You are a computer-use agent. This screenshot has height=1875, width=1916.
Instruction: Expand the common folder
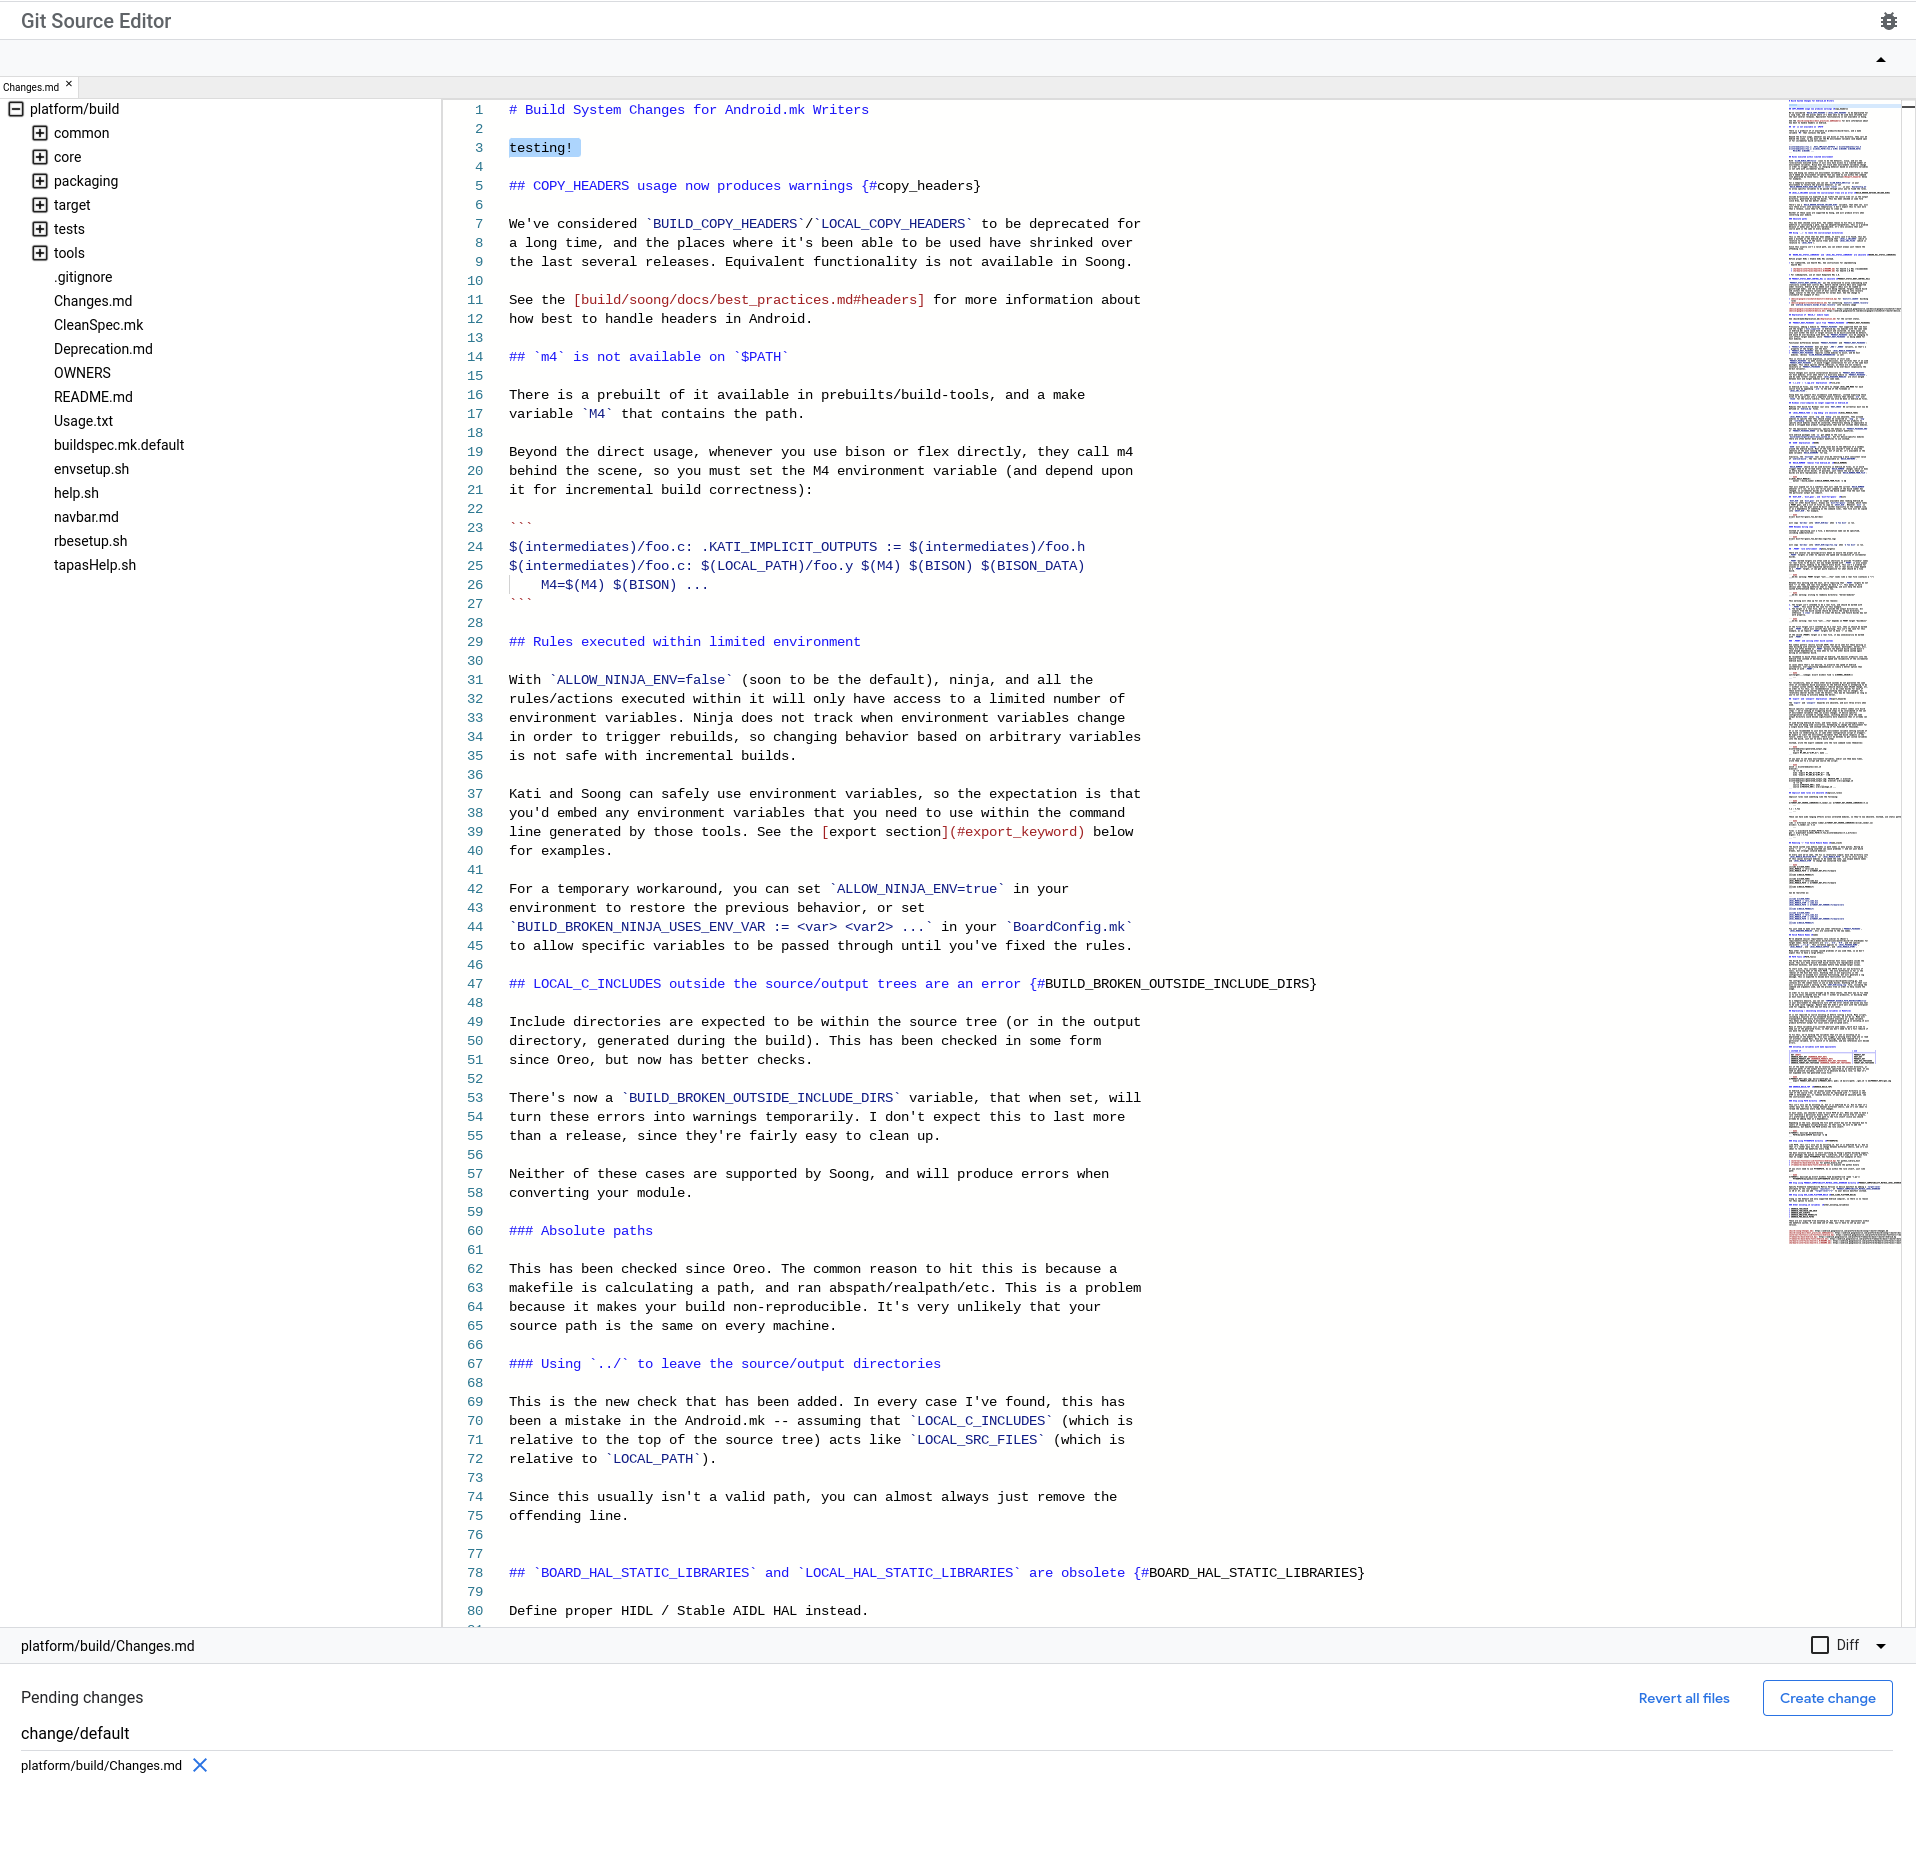tap(40, 132)
